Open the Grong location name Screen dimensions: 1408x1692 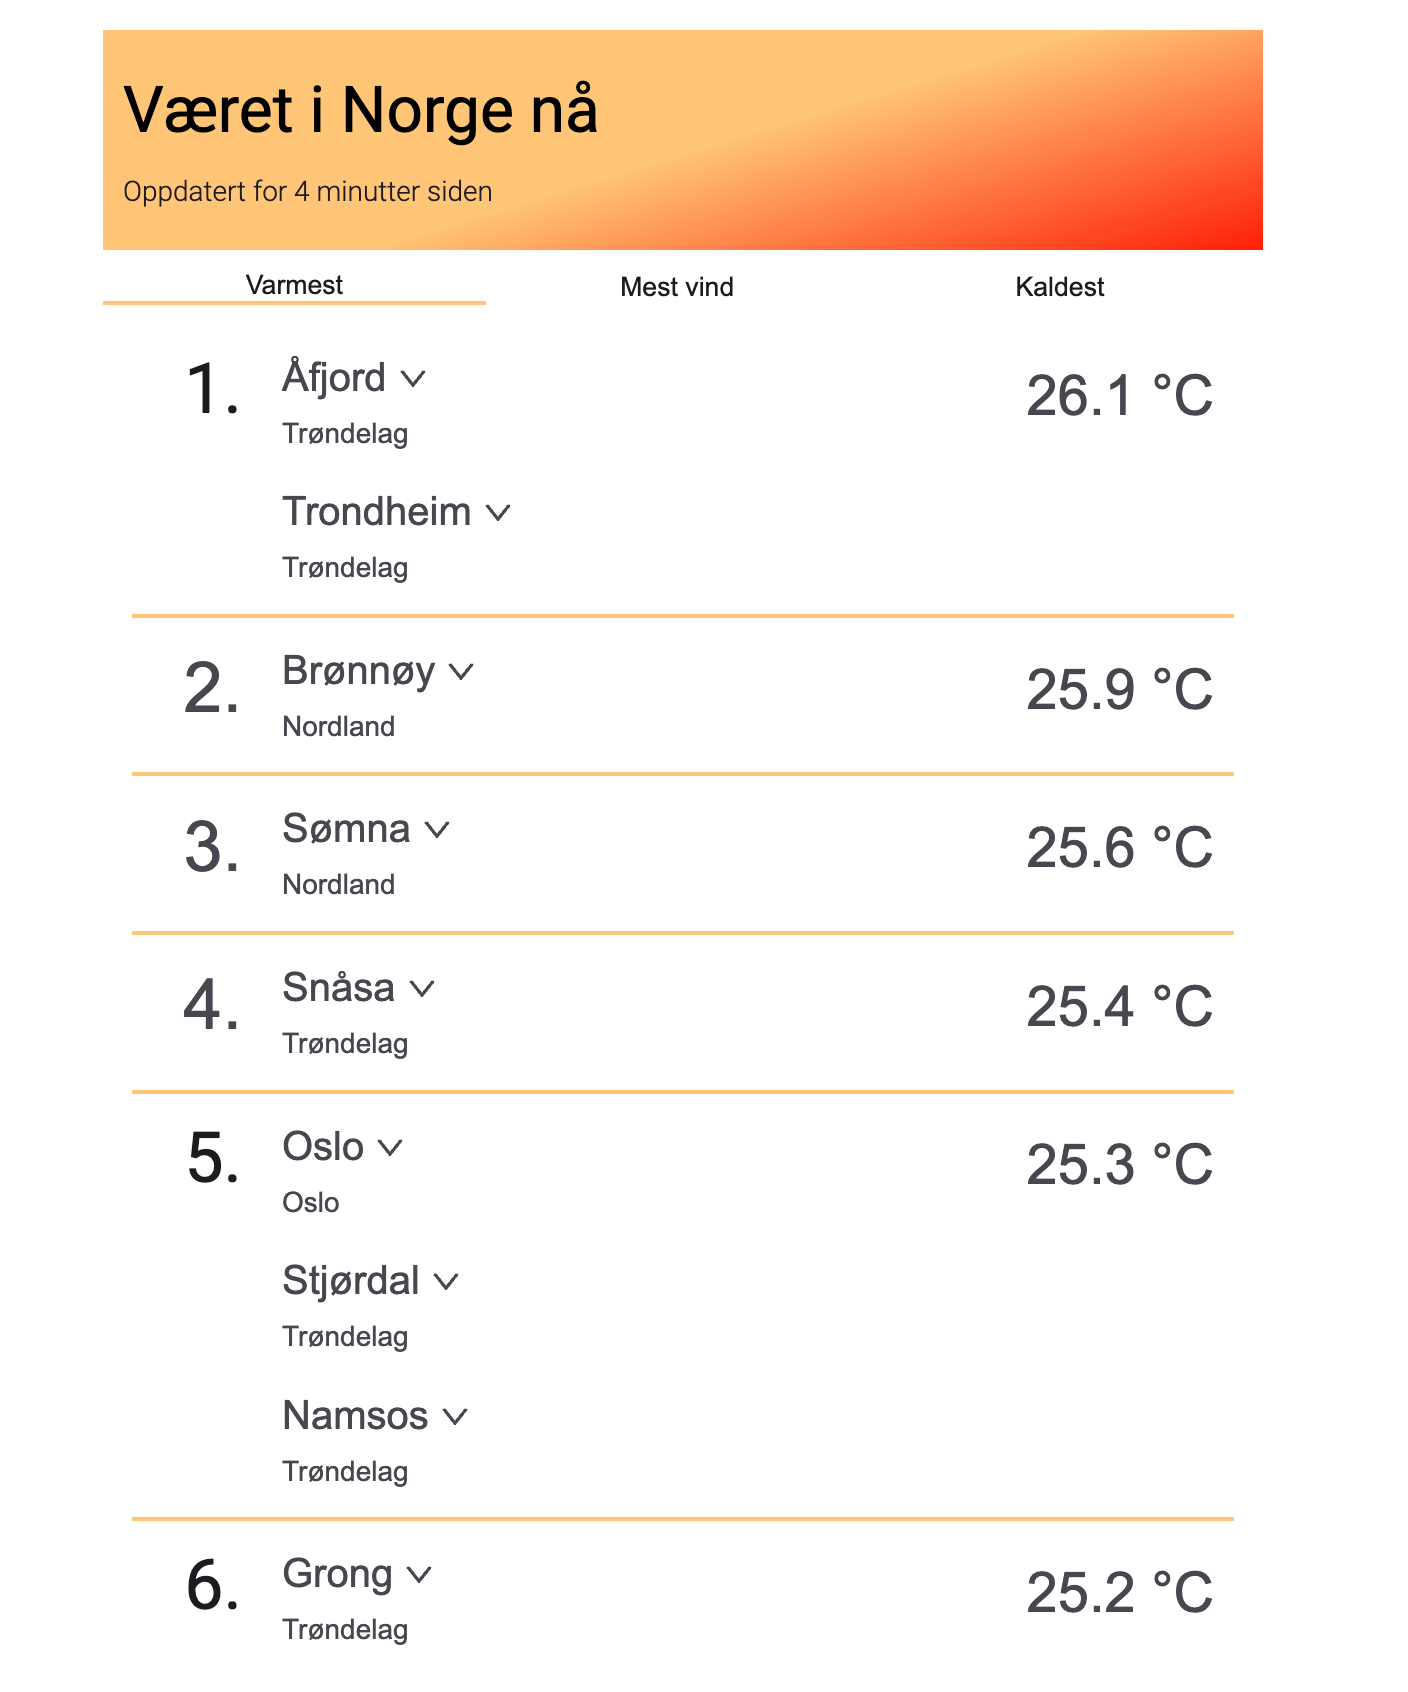click(337, 1575)
